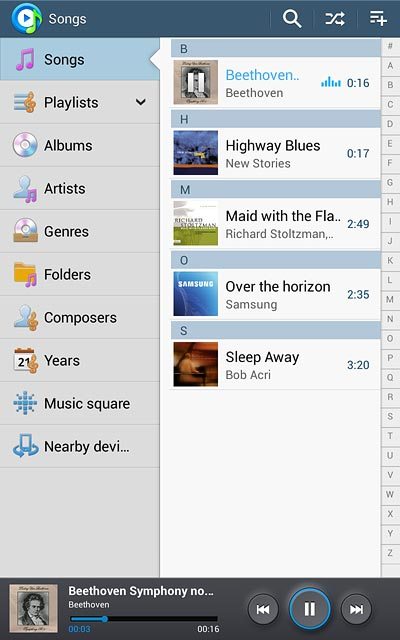The height and width of the screenshot is (640, 400).
Task: Play Highway Blues by New Stories
Action: [276, 153]
